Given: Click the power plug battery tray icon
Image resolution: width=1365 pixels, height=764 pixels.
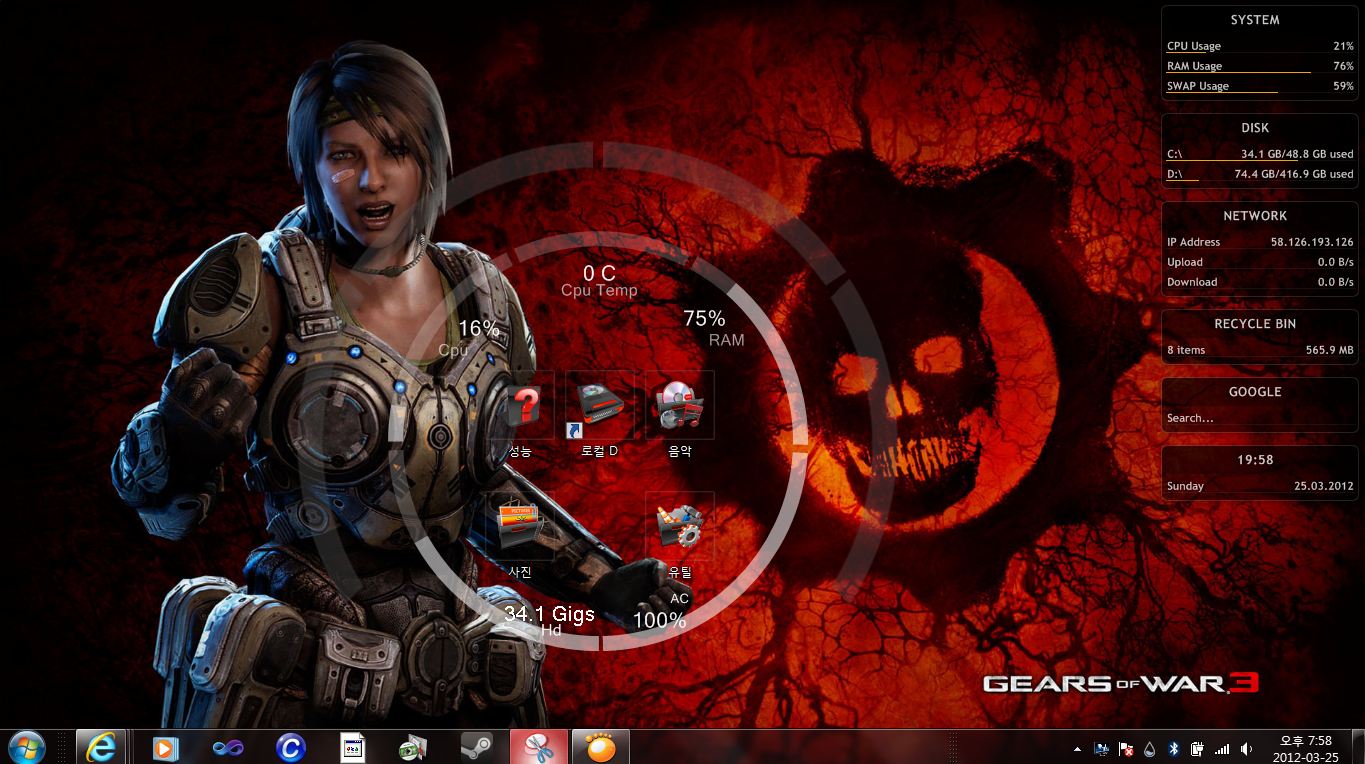Looking at the screenshot, I should click(x=1197, y=748).
